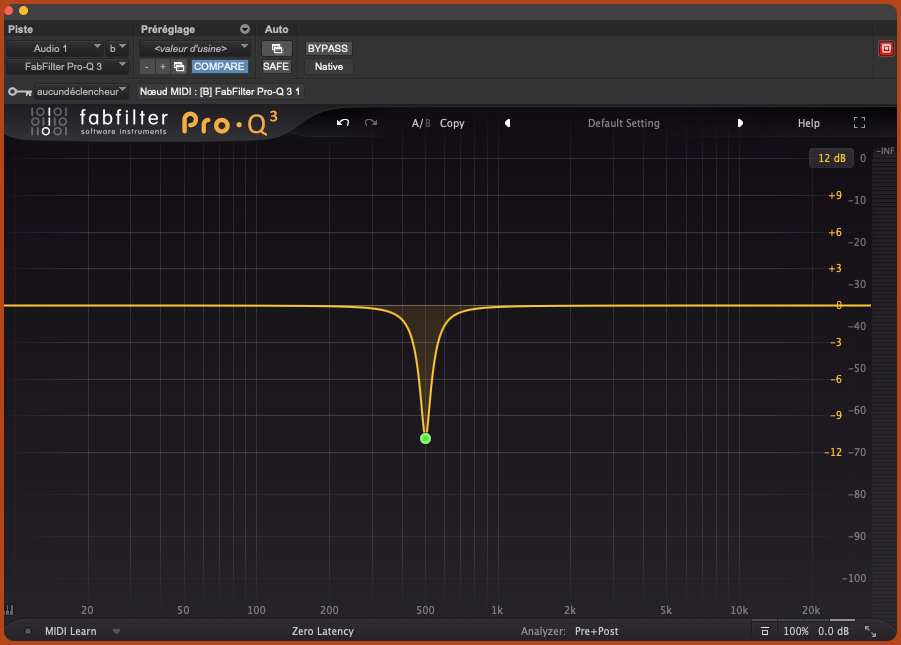Click Zero Latency processing mode
Screen dimensions: 901x645
tap(322, 631)
